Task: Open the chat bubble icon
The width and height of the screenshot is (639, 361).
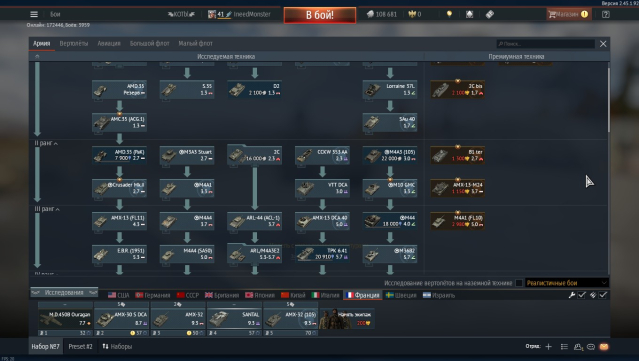Action: pos(591,347)
